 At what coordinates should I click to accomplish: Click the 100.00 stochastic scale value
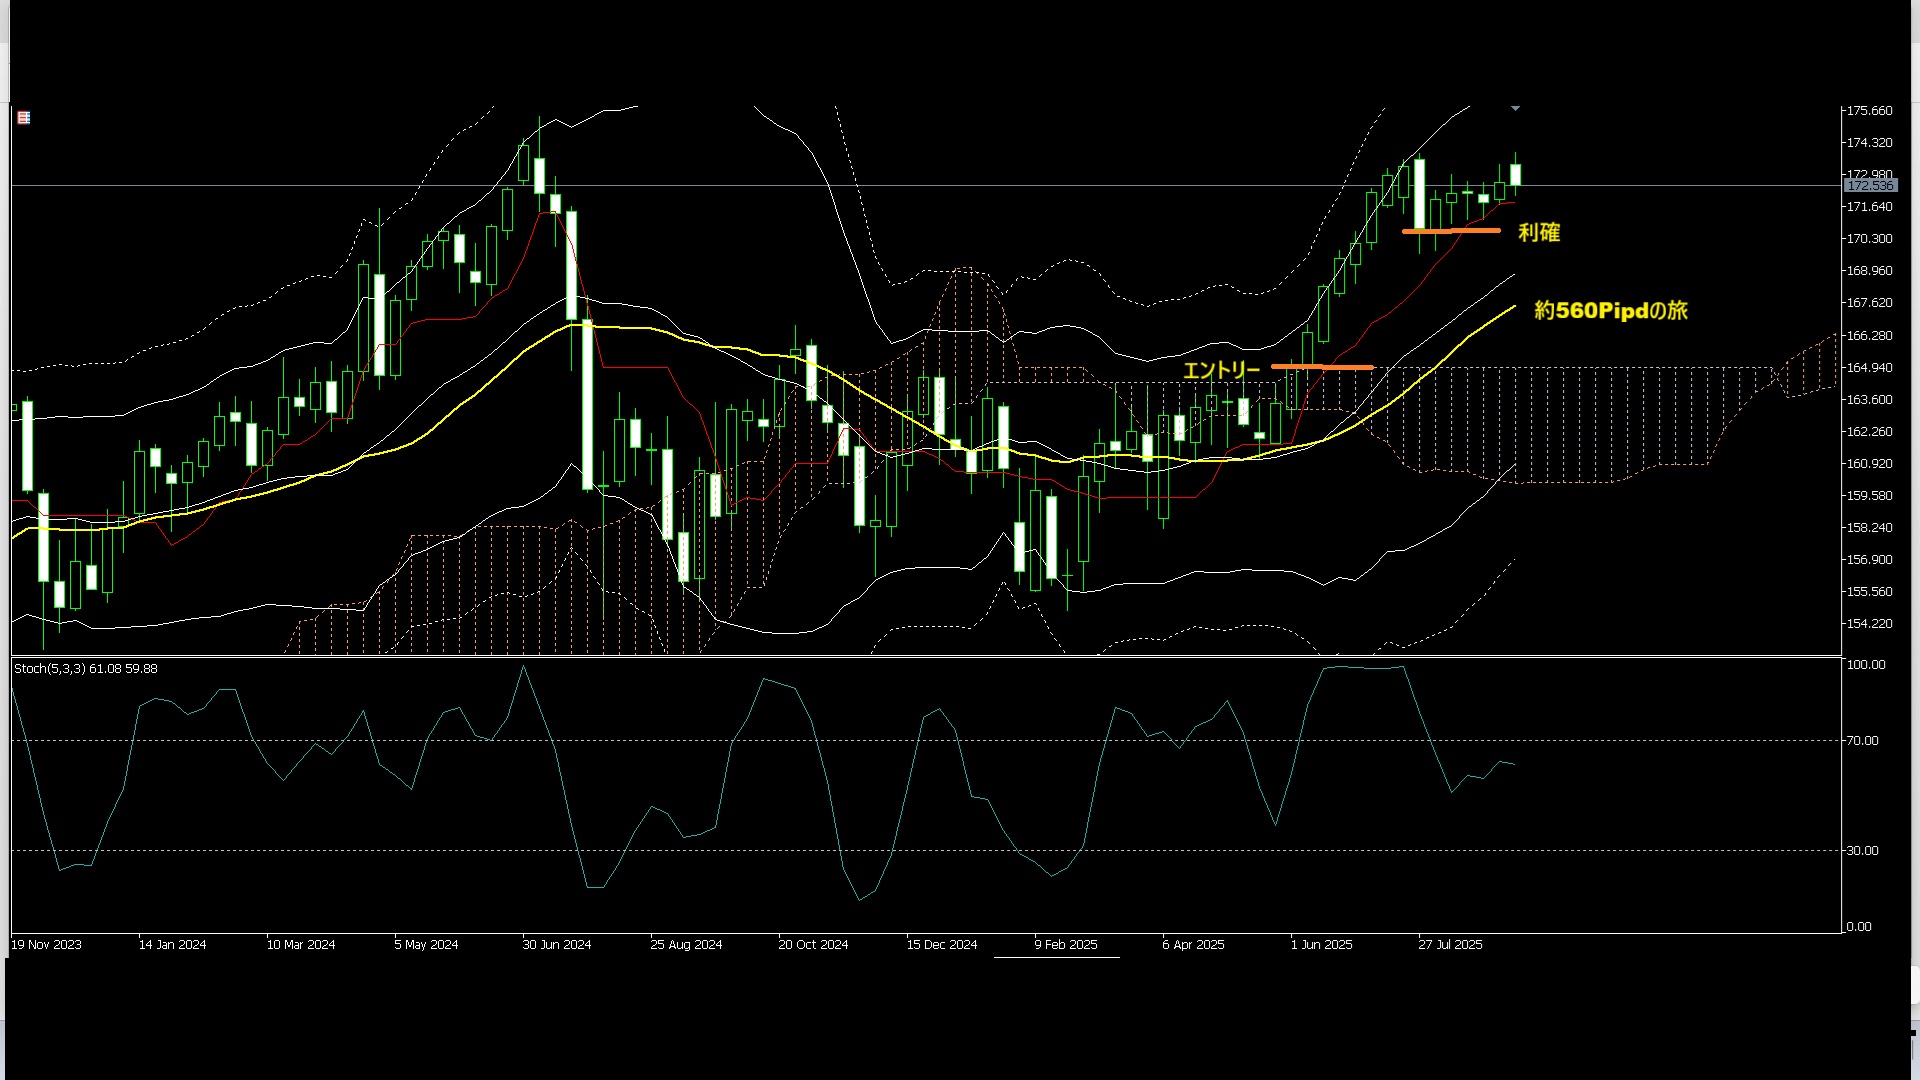pyautogui.click(x=1865, y=665)
